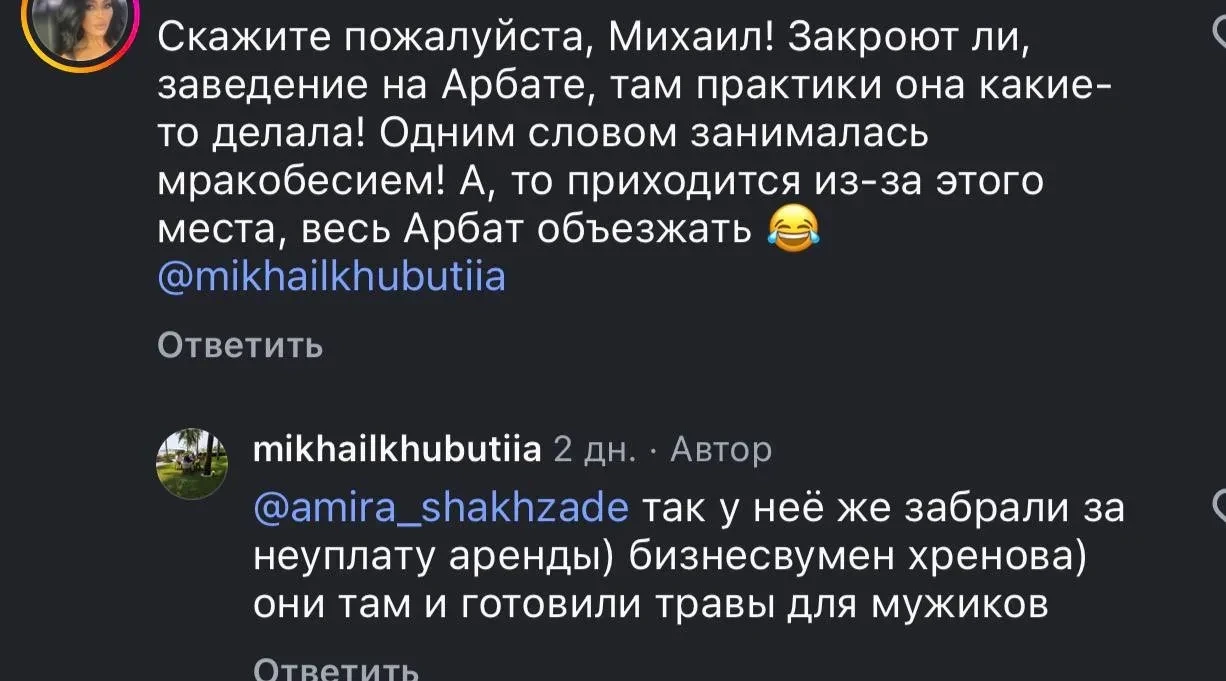Click the "2 дн." timestamp on the reply
The height and width of the screenshot is (681, 1226).
click(x=595, y=450)
